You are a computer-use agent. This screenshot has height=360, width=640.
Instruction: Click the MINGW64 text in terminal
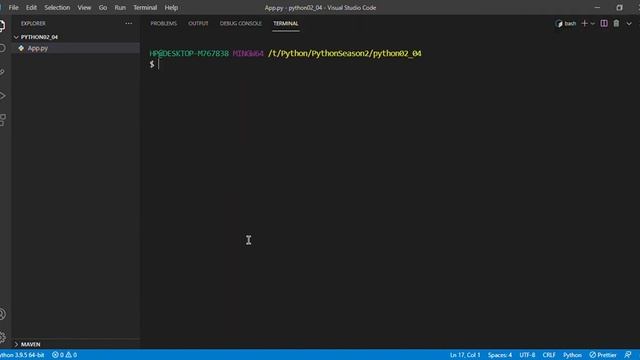(x=248, y=53)
